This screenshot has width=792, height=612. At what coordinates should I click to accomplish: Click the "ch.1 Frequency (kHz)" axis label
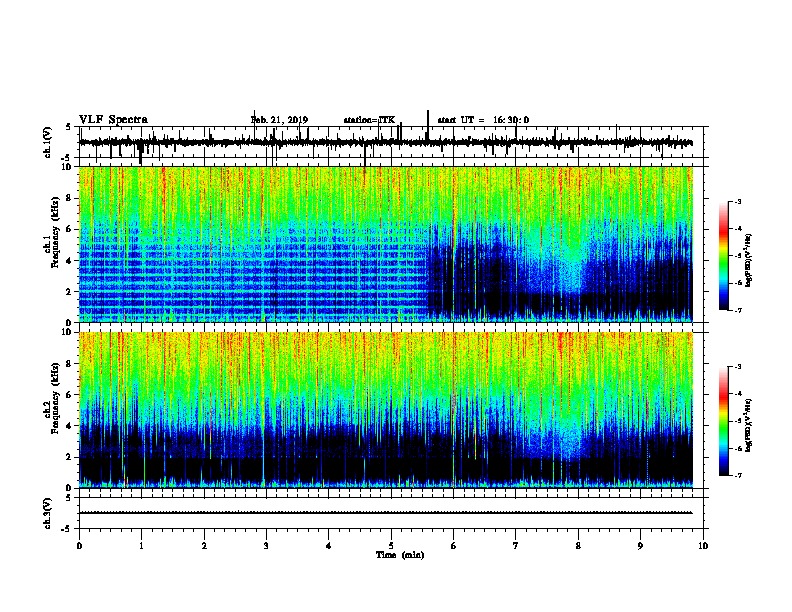(x=52, y=233)
